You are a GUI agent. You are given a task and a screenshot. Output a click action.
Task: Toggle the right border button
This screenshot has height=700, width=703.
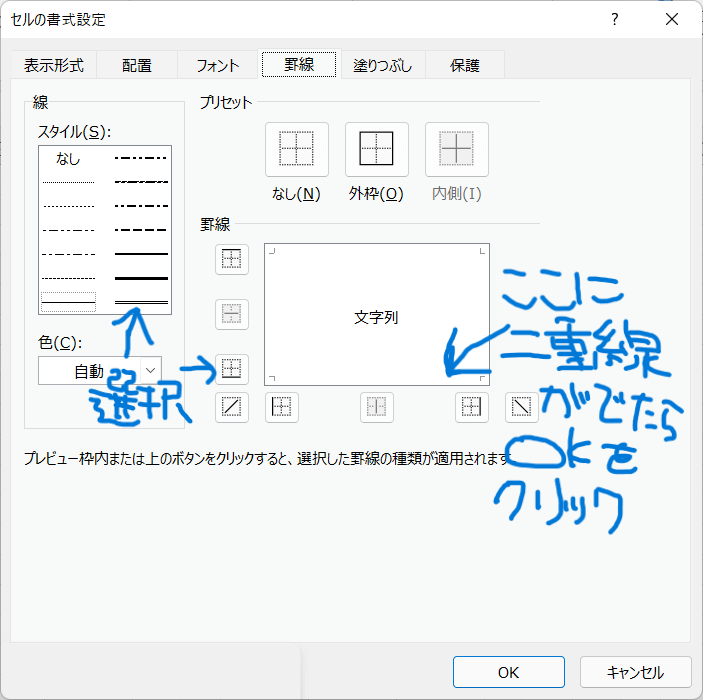[x=472, y=407]
